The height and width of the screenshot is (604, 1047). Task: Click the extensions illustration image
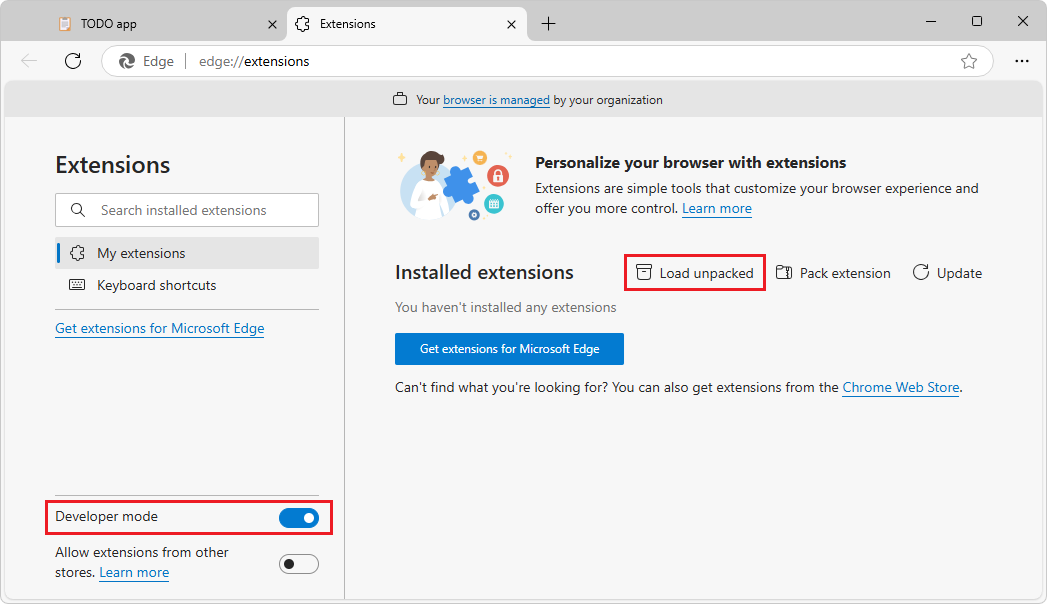pos(455,185)
